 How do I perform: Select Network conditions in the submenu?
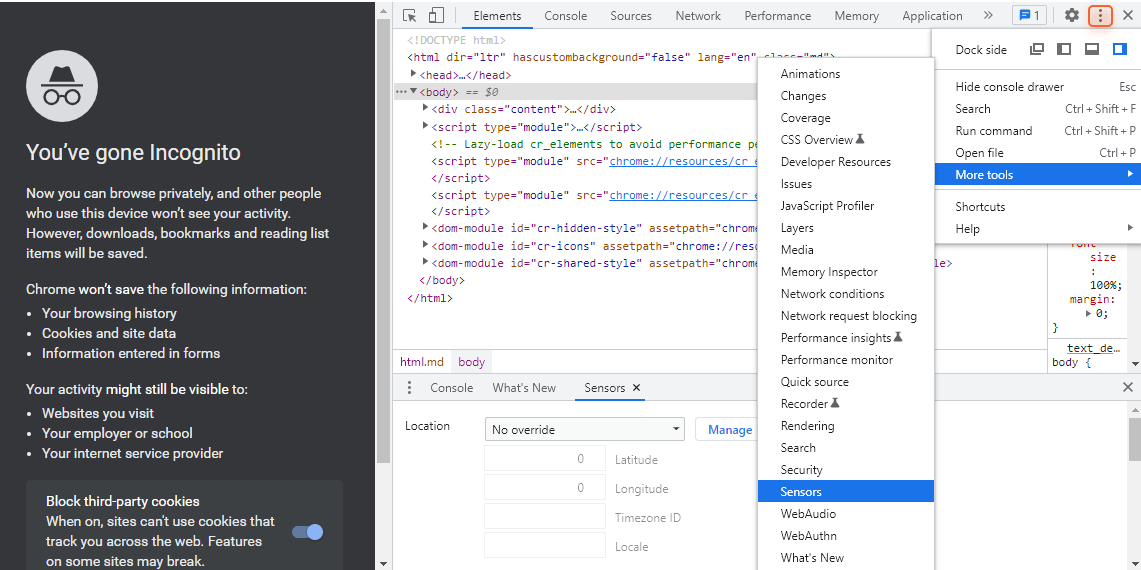(846, 293)
